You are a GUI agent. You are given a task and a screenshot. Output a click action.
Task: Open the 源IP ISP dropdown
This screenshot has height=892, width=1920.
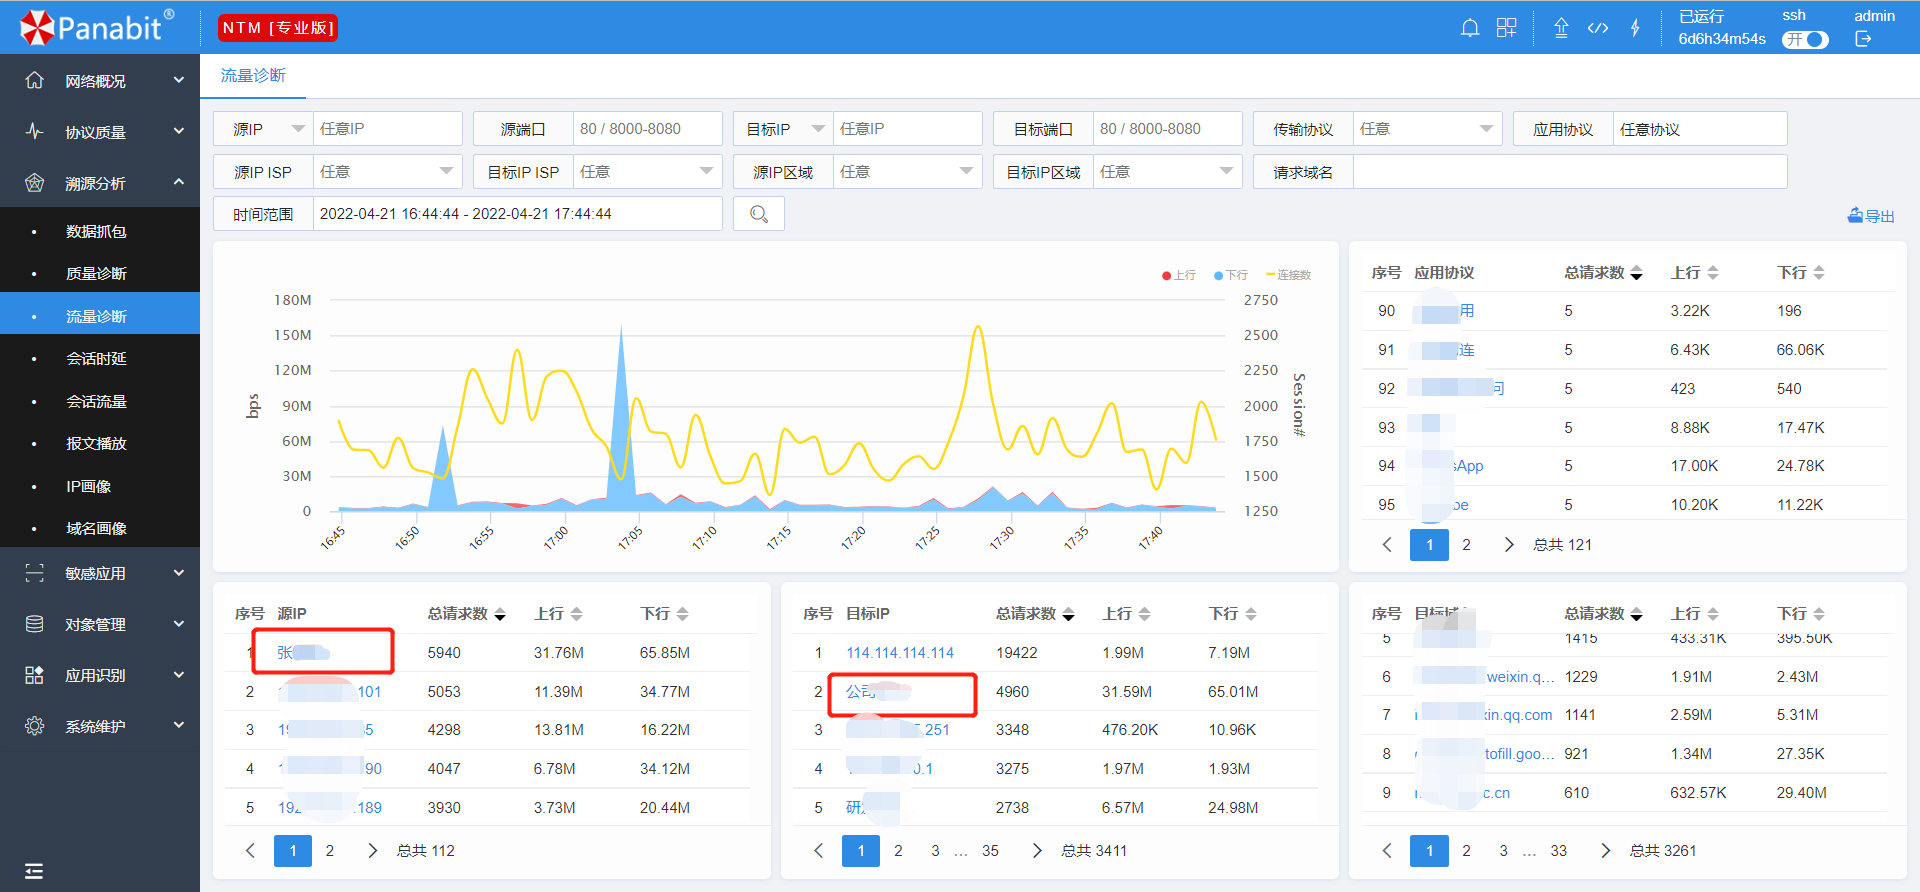point(387,172)
